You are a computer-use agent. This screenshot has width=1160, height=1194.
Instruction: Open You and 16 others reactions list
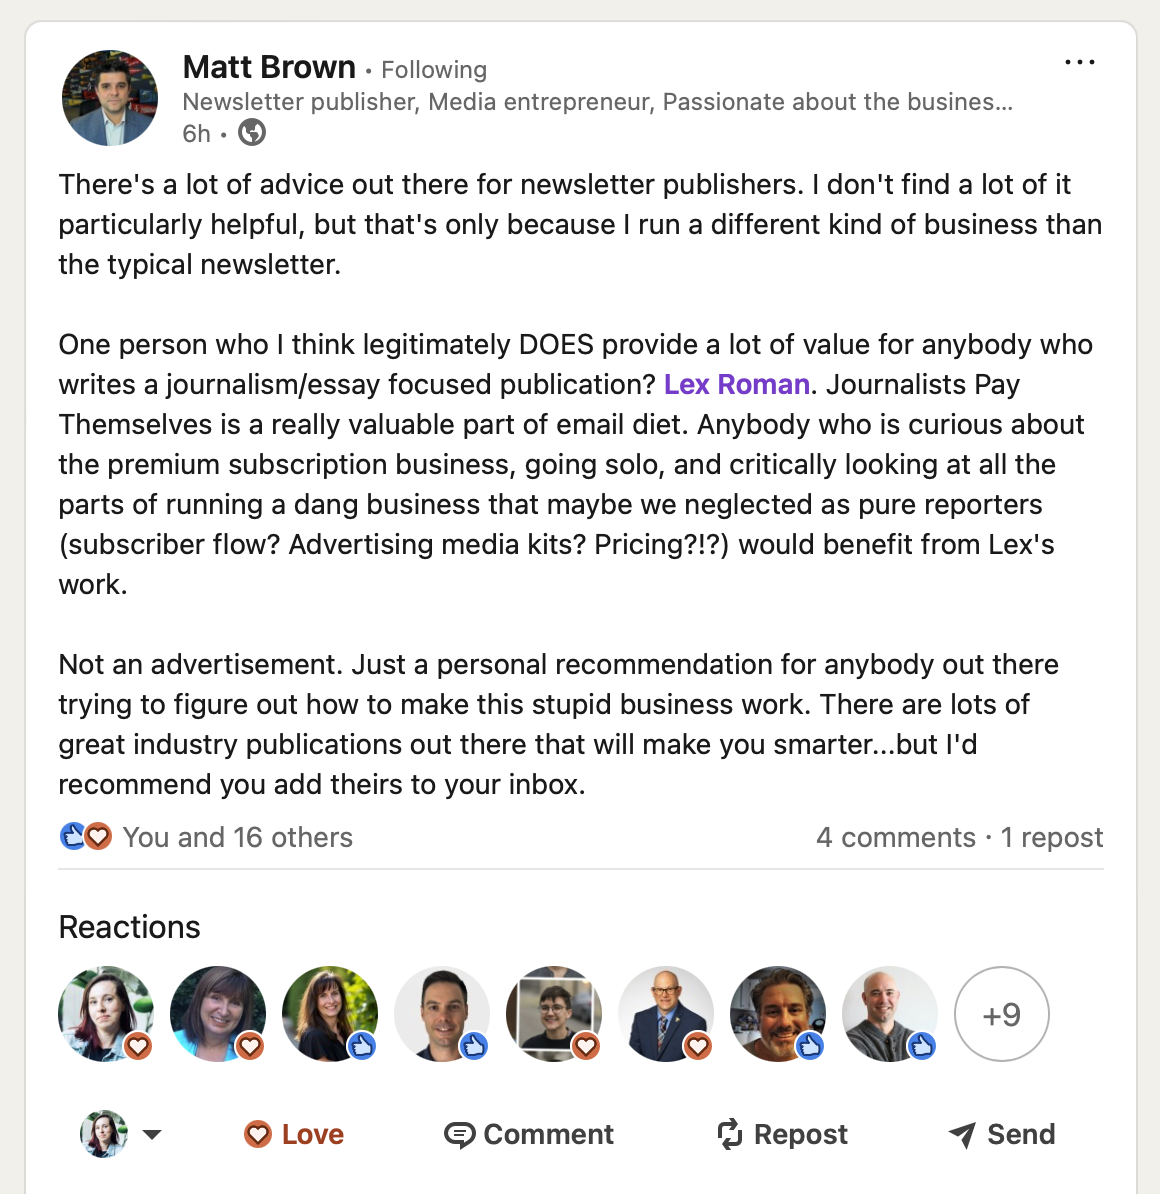tap(238, 837)
